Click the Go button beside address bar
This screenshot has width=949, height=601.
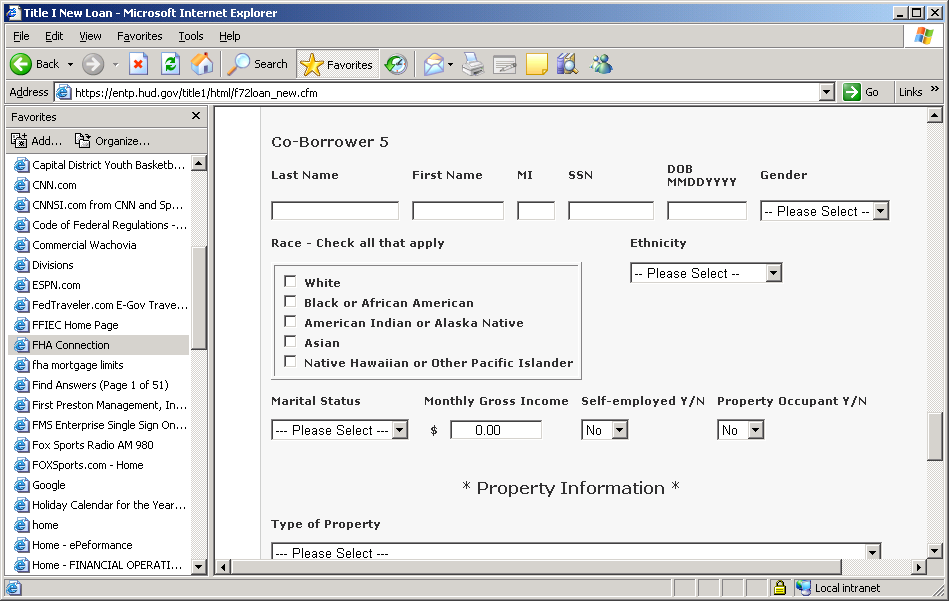click(862, 92)
